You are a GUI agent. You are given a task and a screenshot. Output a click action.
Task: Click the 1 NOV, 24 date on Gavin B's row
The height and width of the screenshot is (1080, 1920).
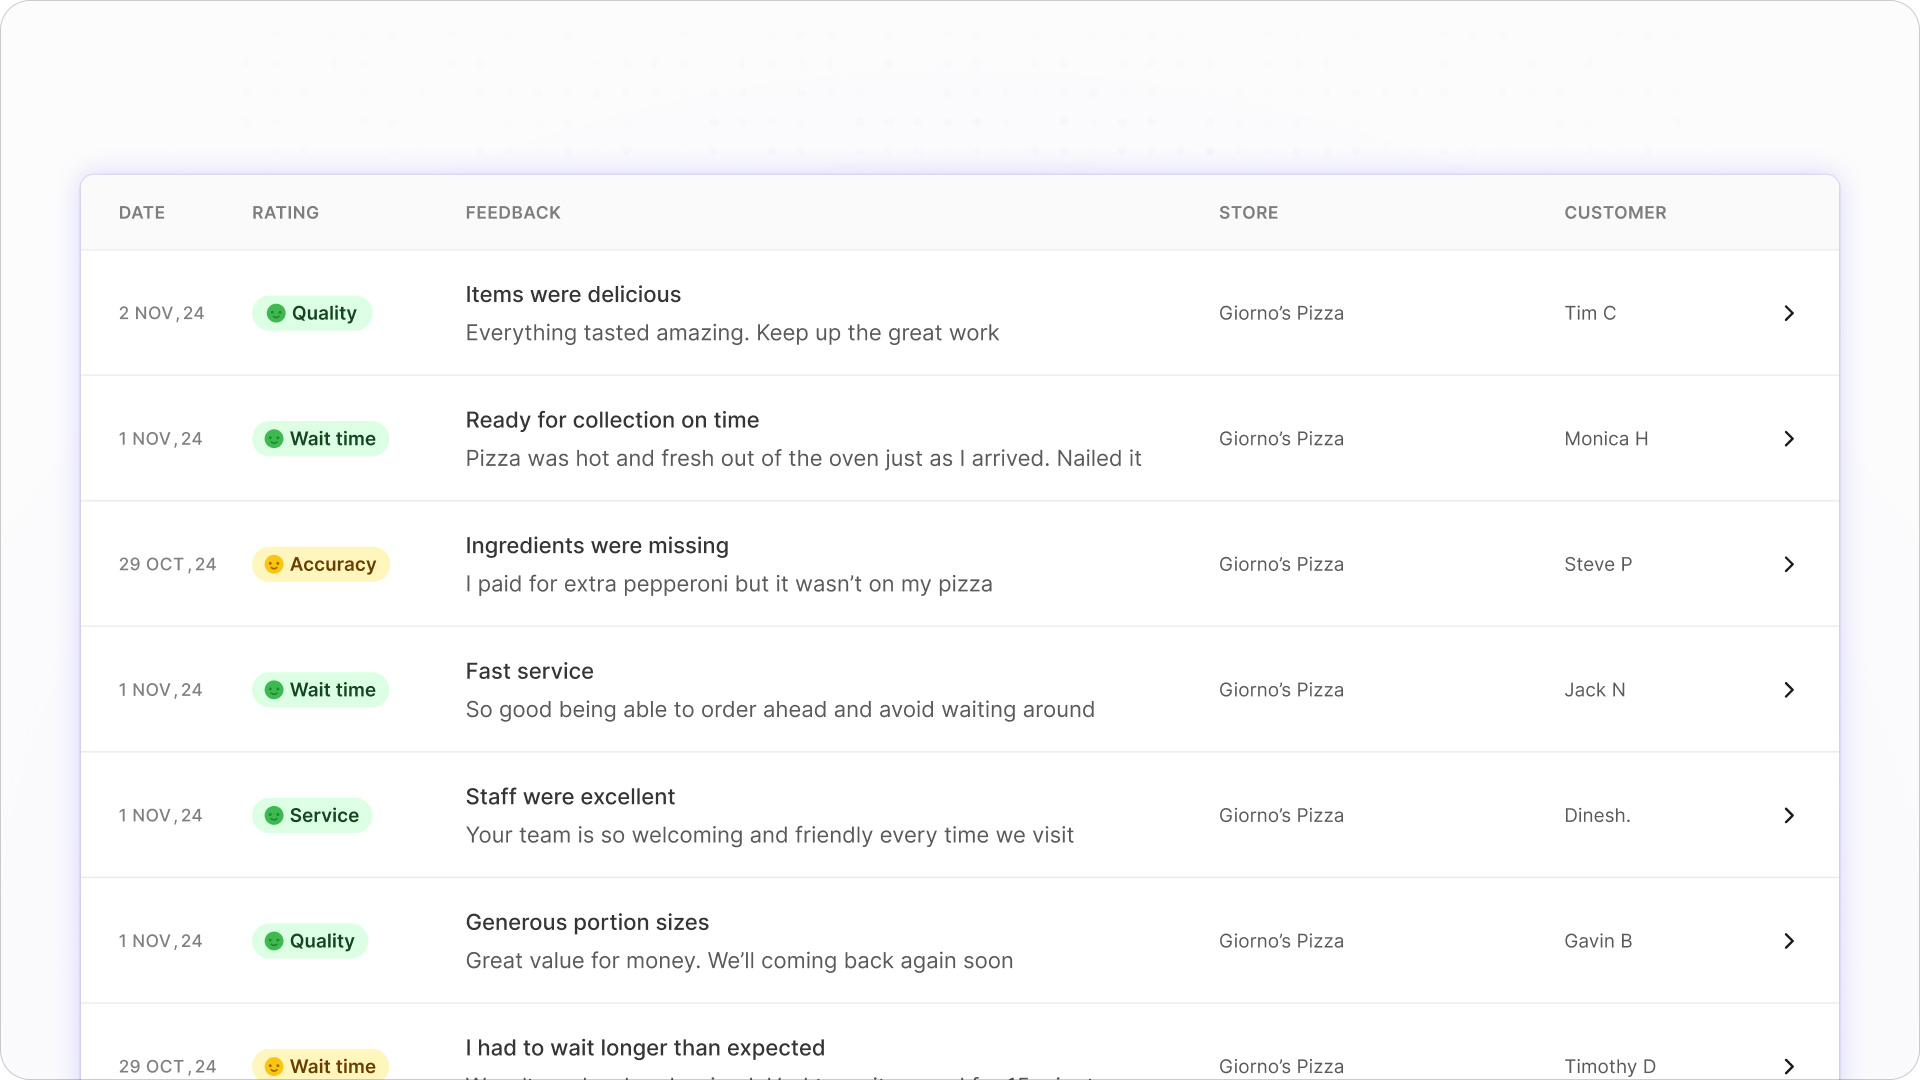point(160,941)
